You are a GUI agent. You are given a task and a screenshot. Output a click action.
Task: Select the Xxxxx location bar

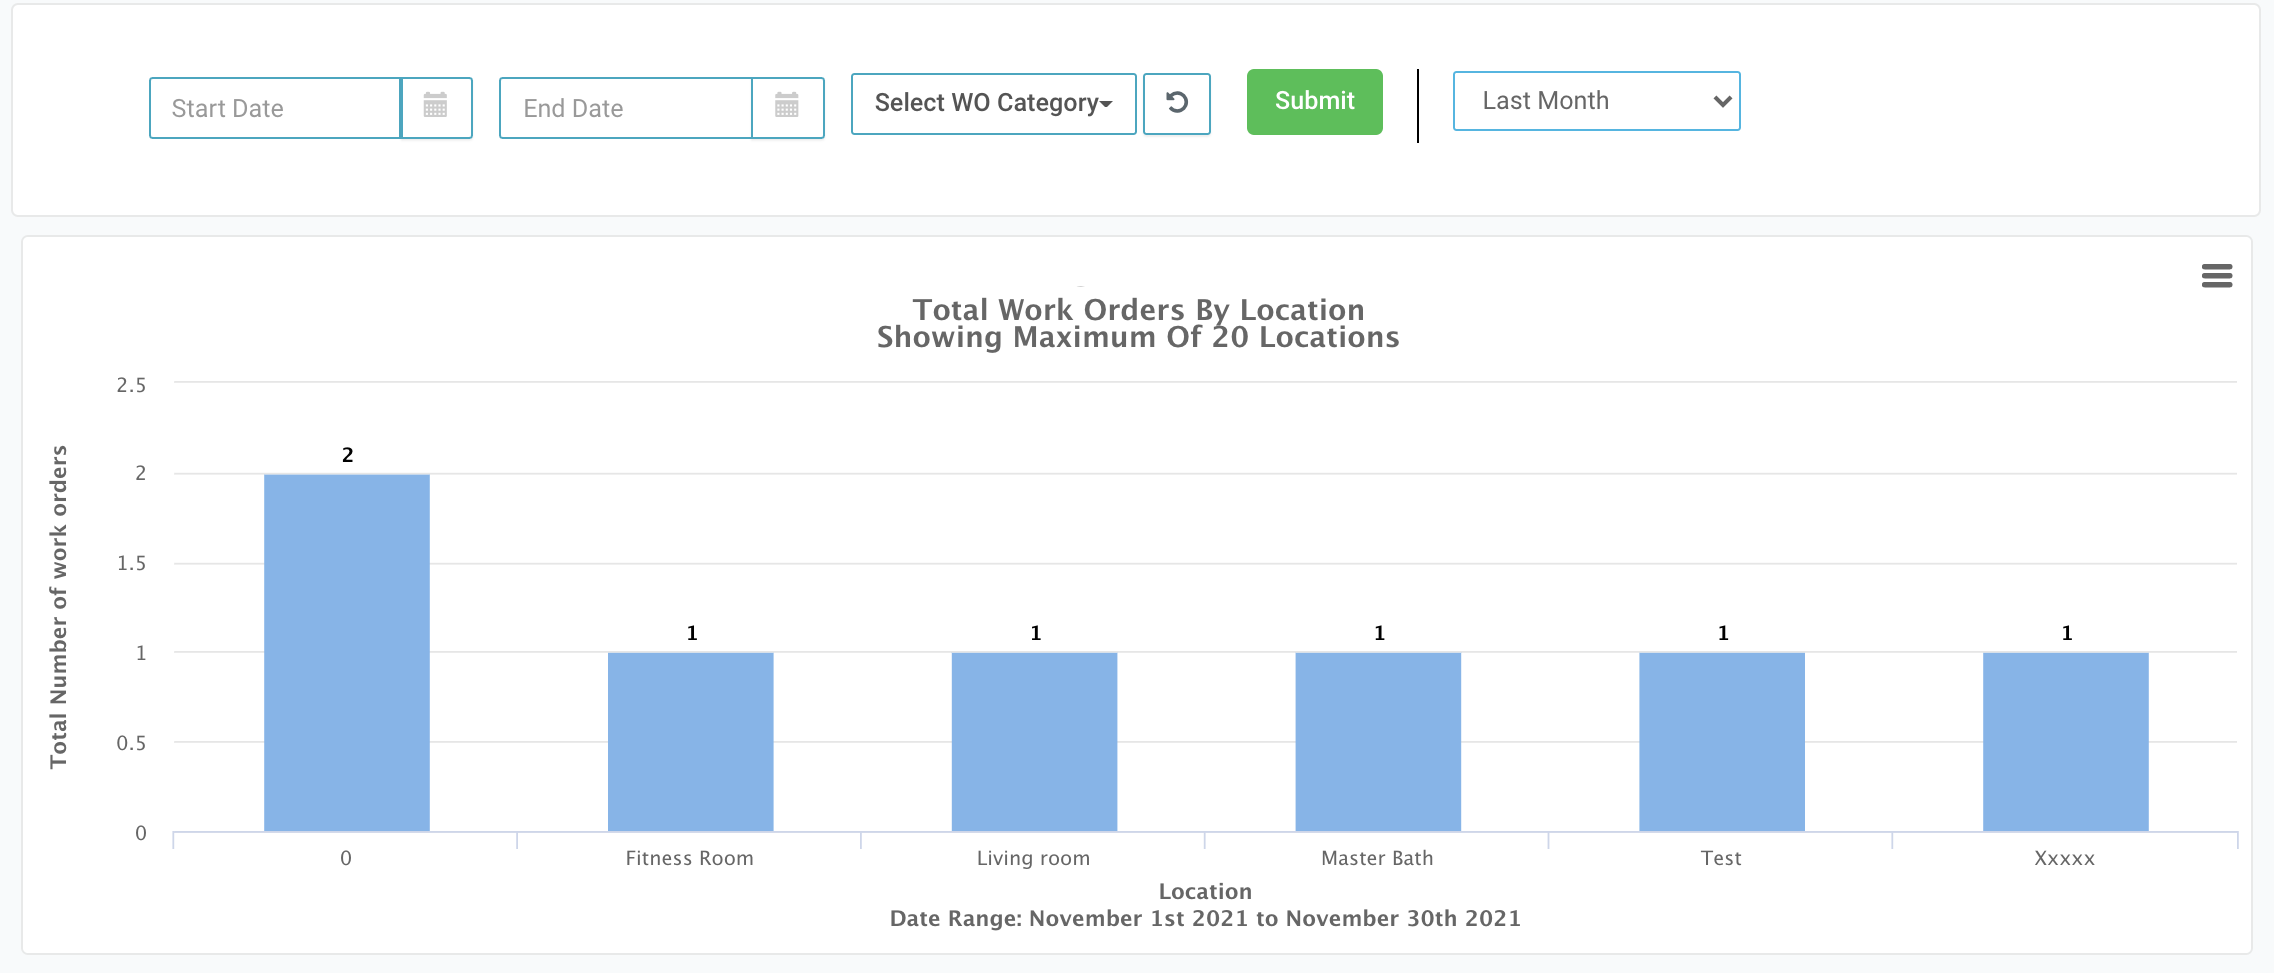click(x=2065, y=741)
